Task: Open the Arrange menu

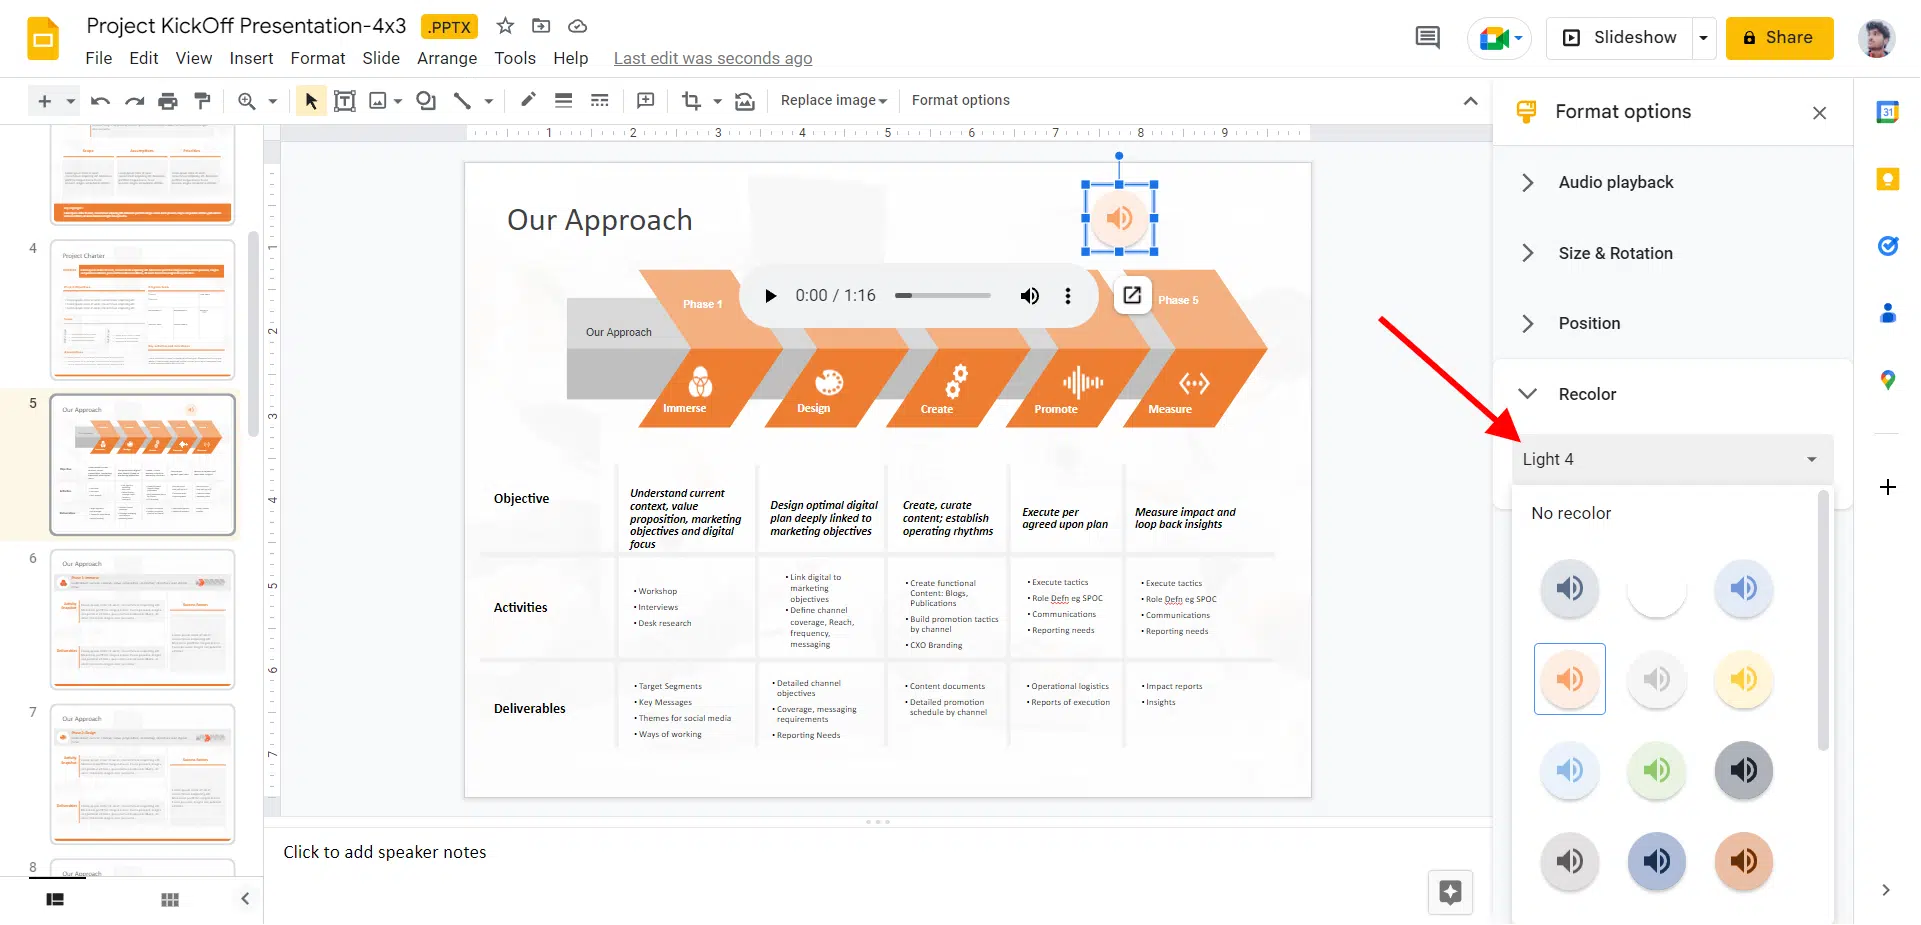Action: [x=446, y=58]
